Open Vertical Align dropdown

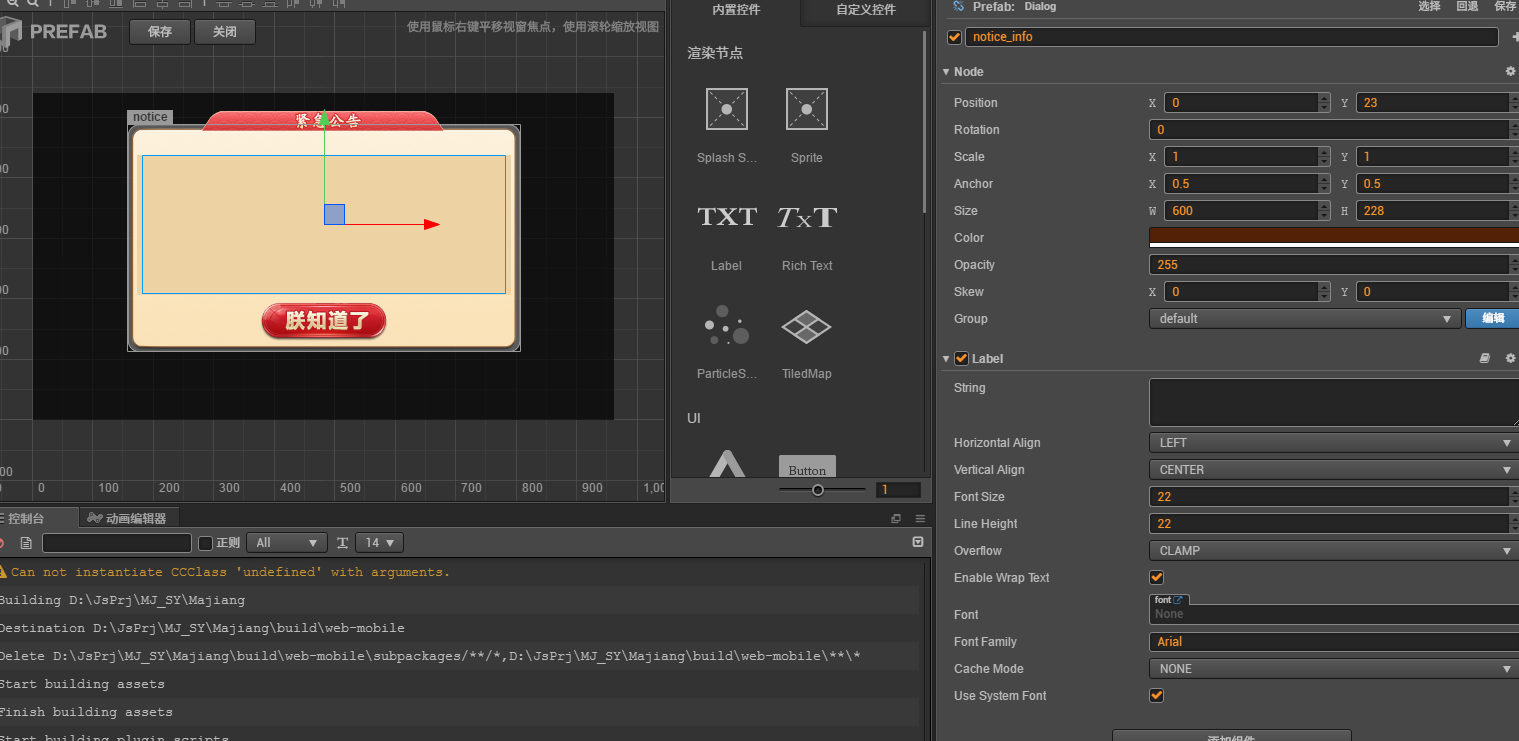tap(1334, 469)
